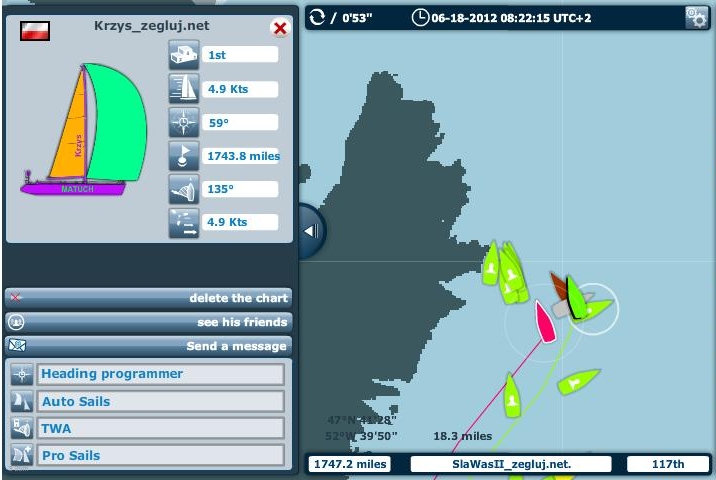This screenshot has width=716, height=480.
Task: Select the Auto Sails option
Action: (x=148, y=401)
